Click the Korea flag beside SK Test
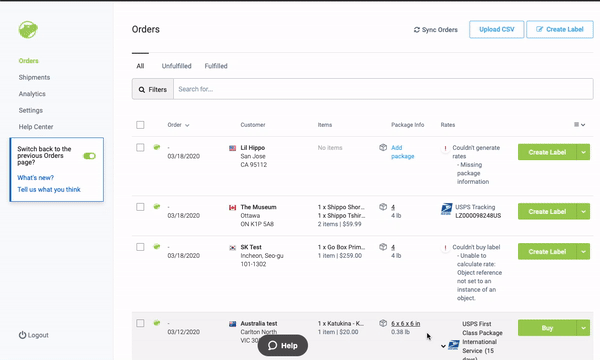 [232, 248]
